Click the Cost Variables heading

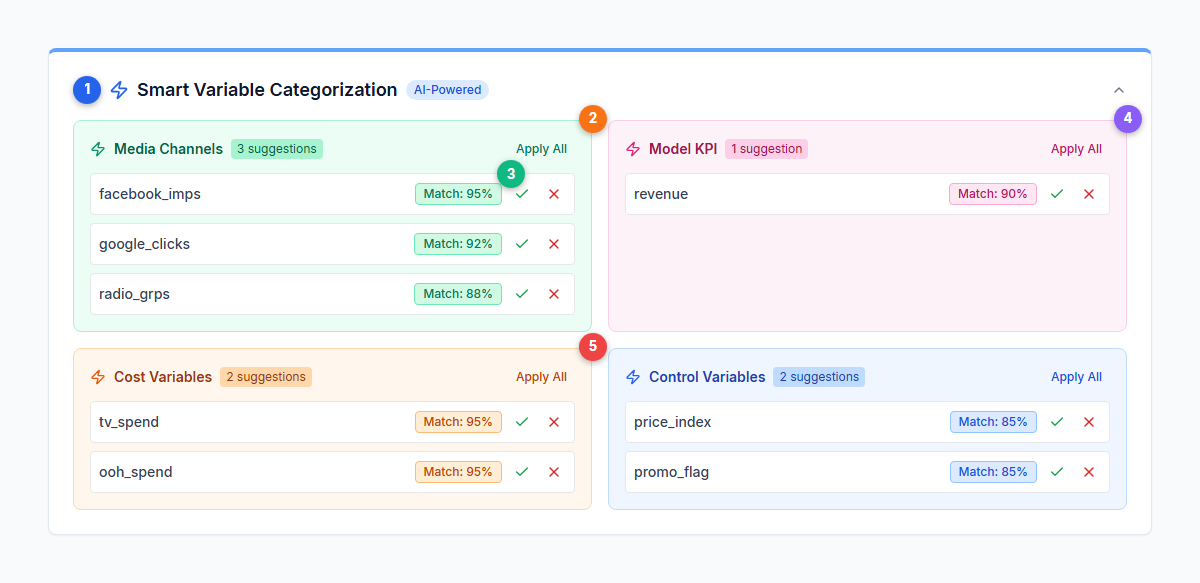(x=163, y=377)
